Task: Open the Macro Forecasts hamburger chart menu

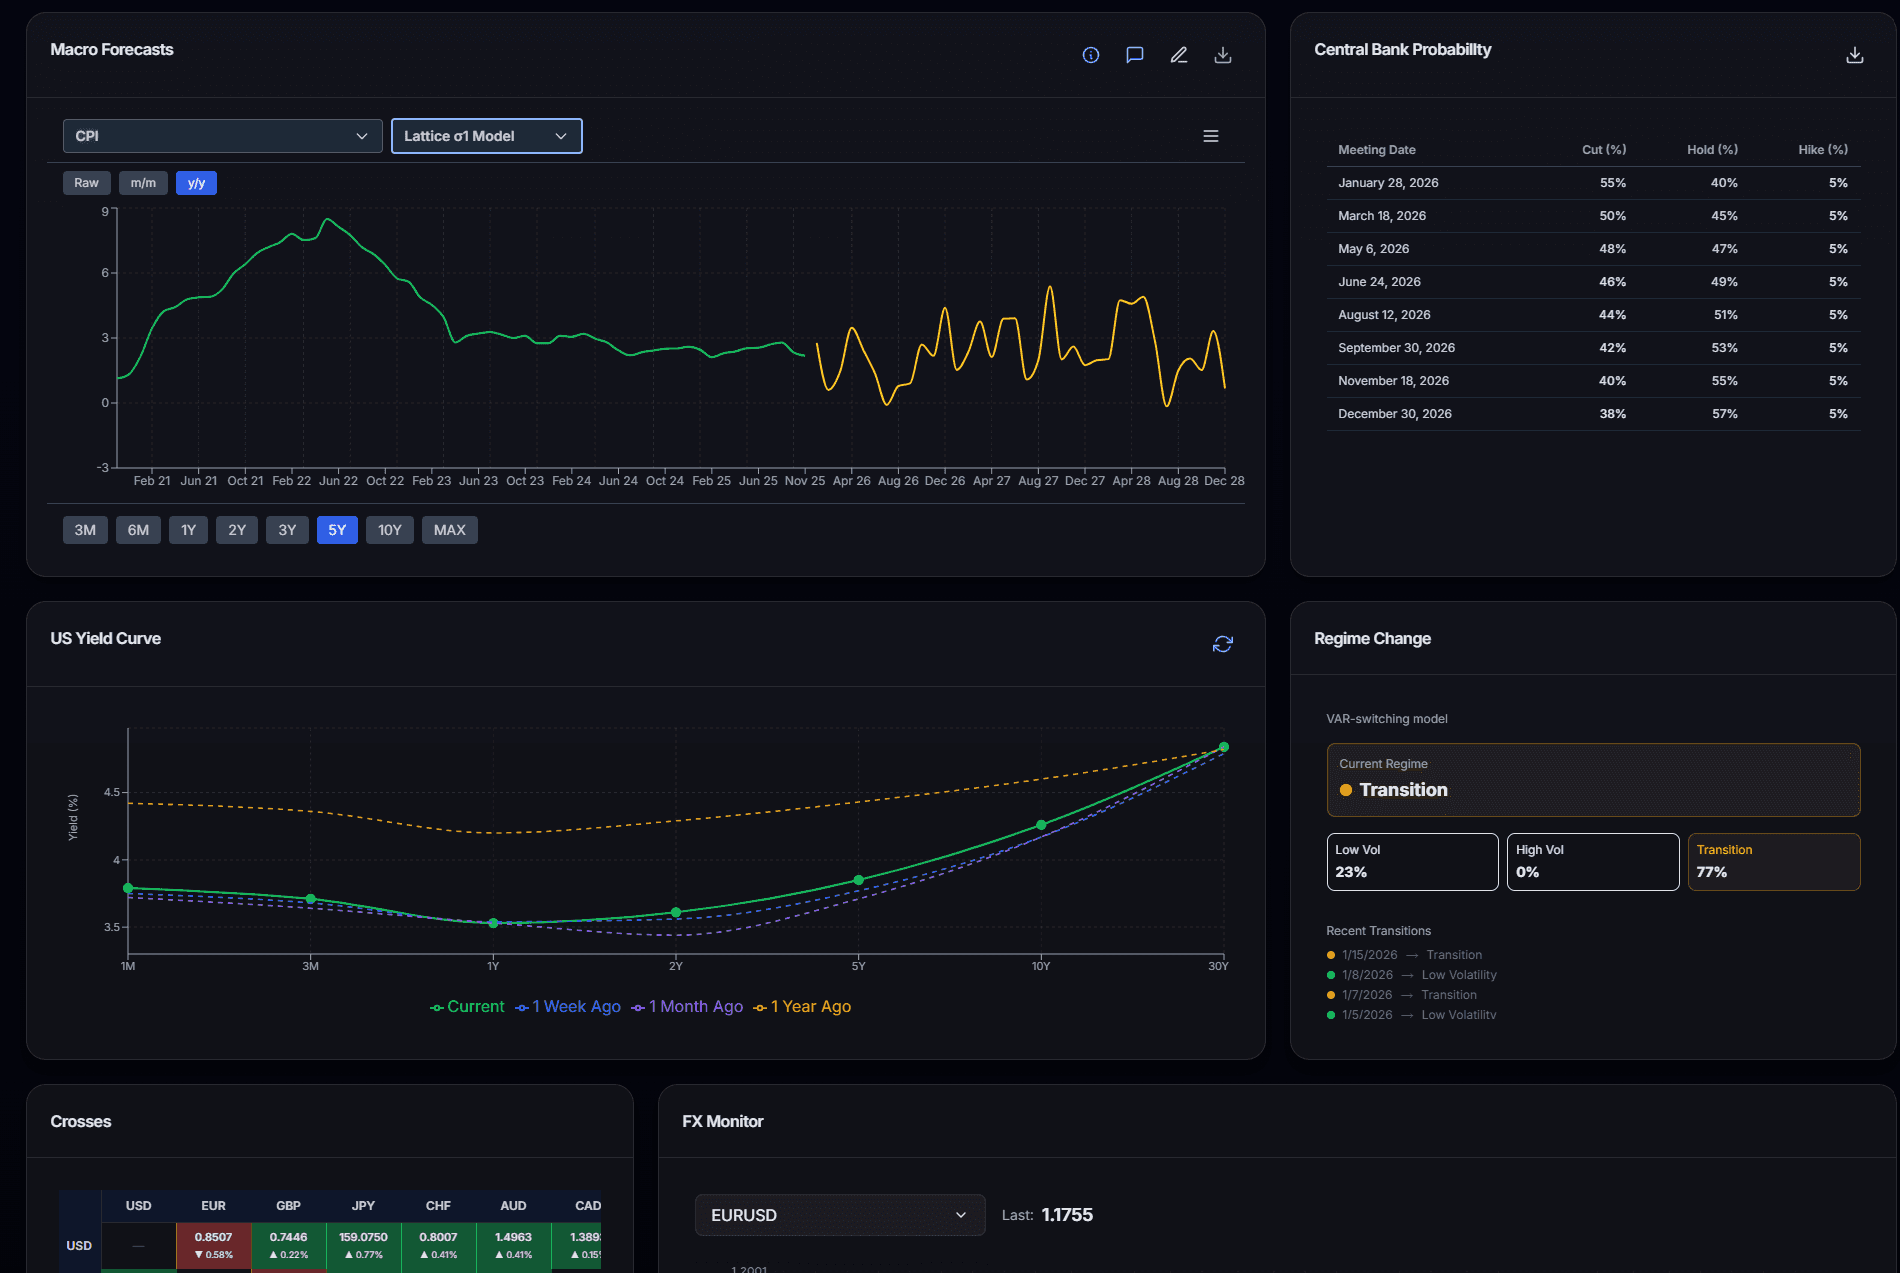Action: (1211, 136)
